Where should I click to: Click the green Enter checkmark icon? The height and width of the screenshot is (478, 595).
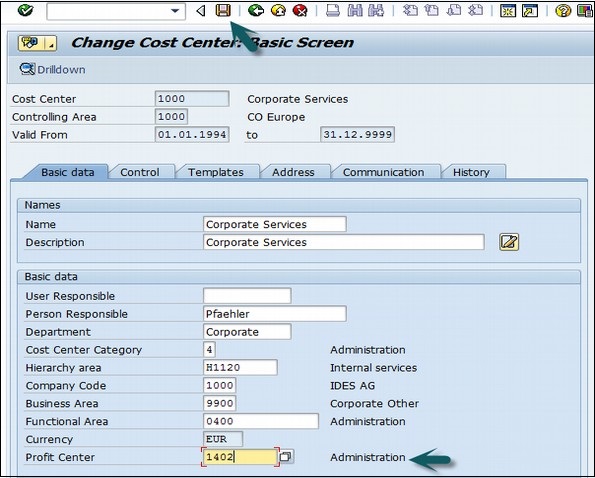point(25,10)
